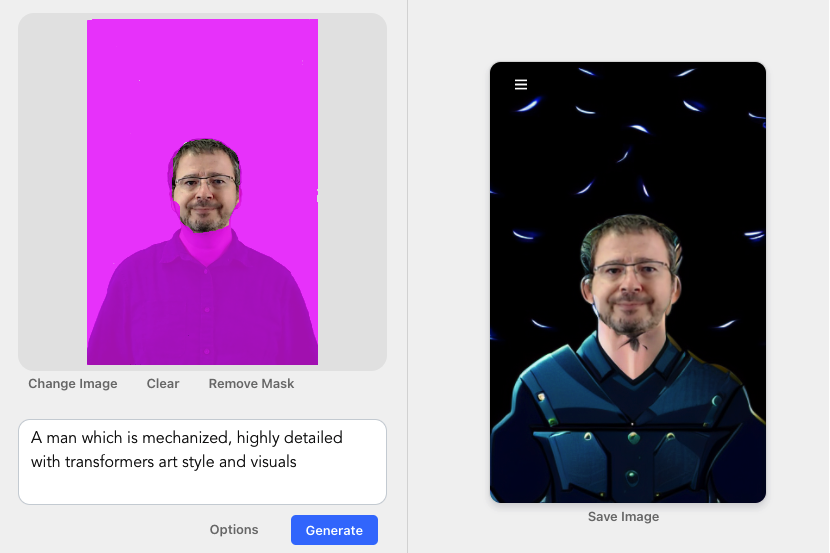
Task: Click the glasses in the source photo
Action: coord(205,183)
